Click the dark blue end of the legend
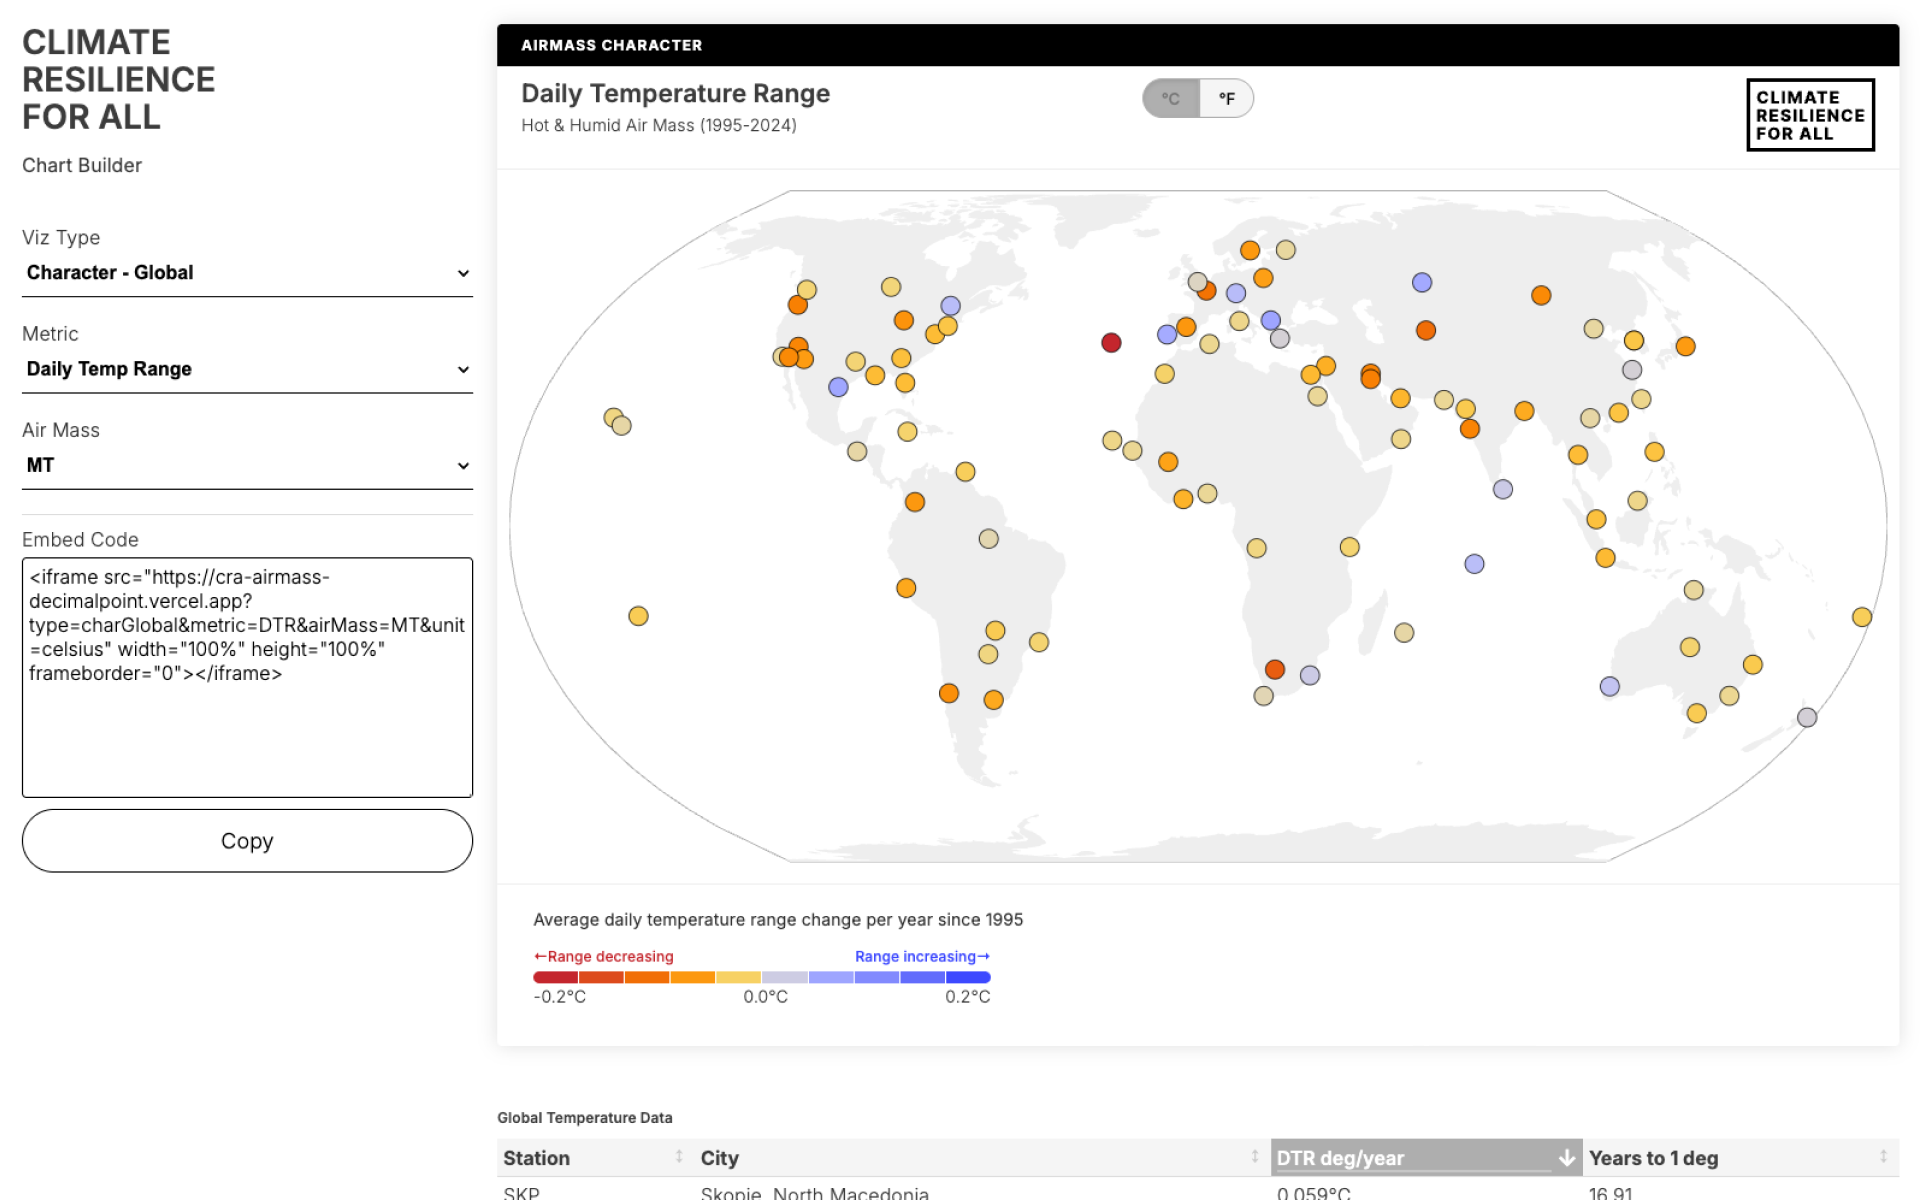1920x1200 pixels. pyautogui.click(x=968, y=977)
